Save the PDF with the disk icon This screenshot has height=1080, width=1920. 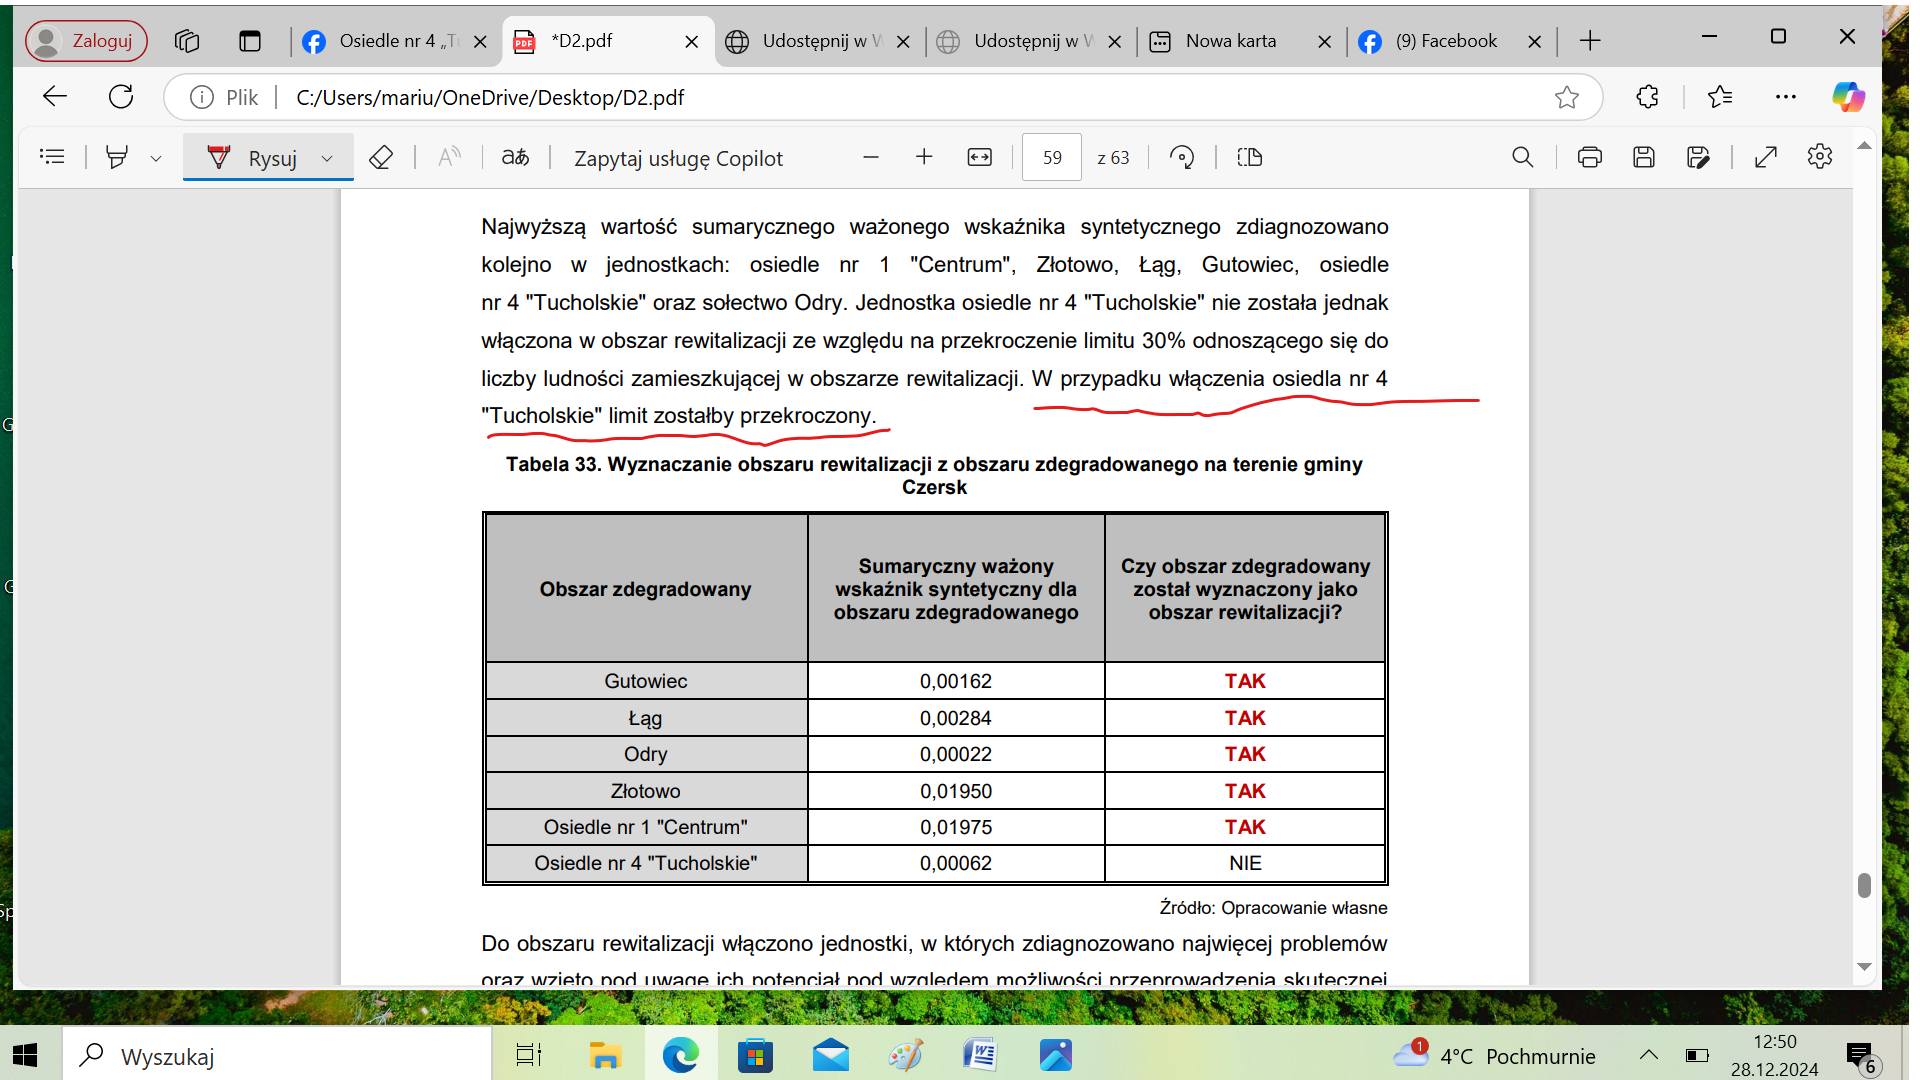pos(1644,157)
